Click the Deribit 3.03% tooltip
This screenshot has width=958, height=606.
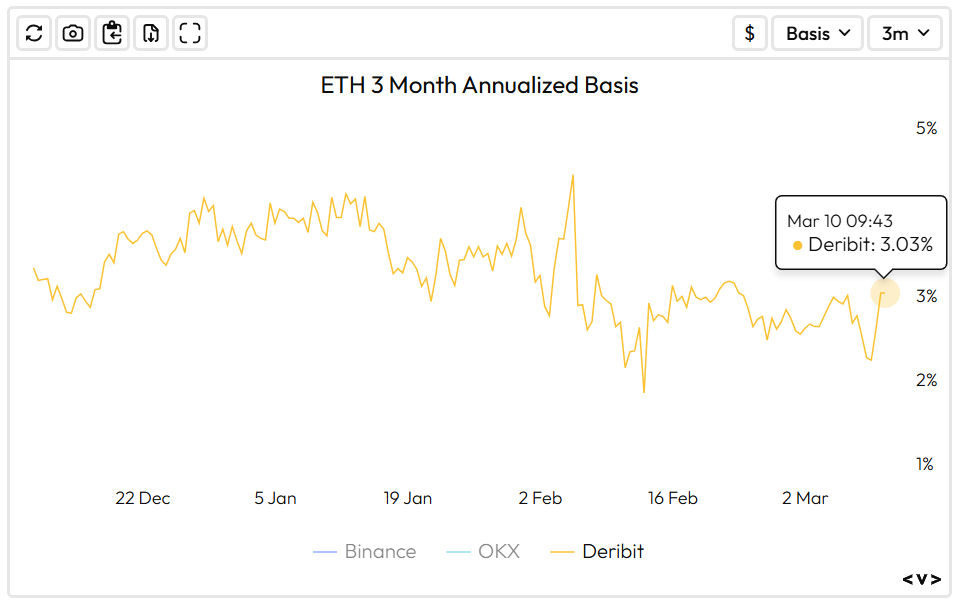click(x=860, y=233)
